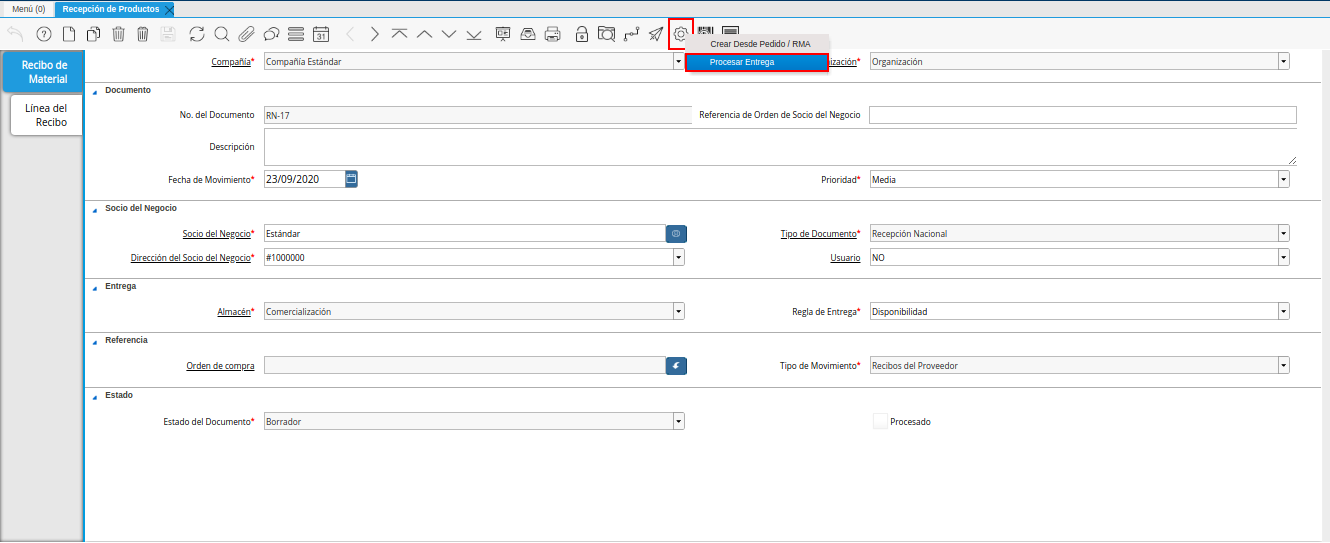The width and height of the screenshot is (1330, 543).
Task: Click the process gear icon
Action: click(x=681, y=34)
